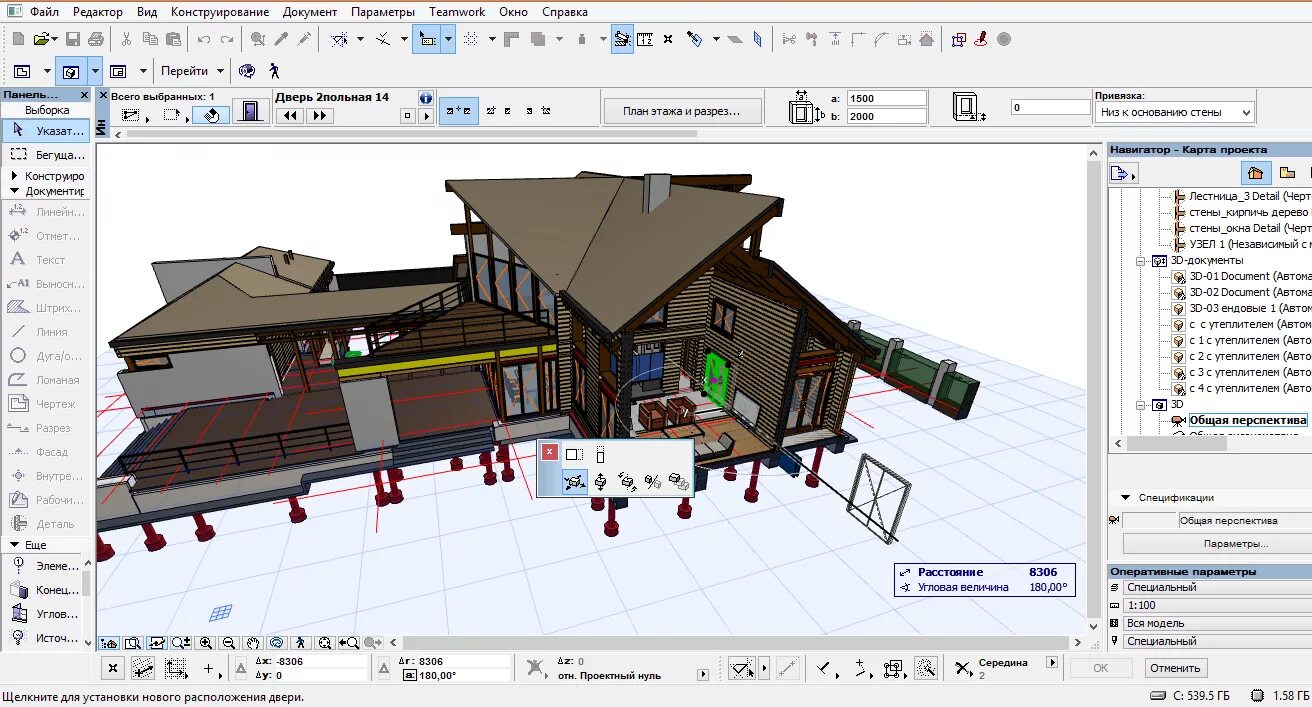Click the next door double-arrow button
Viewport: 1312px width, 707px height.
point(320,116)
